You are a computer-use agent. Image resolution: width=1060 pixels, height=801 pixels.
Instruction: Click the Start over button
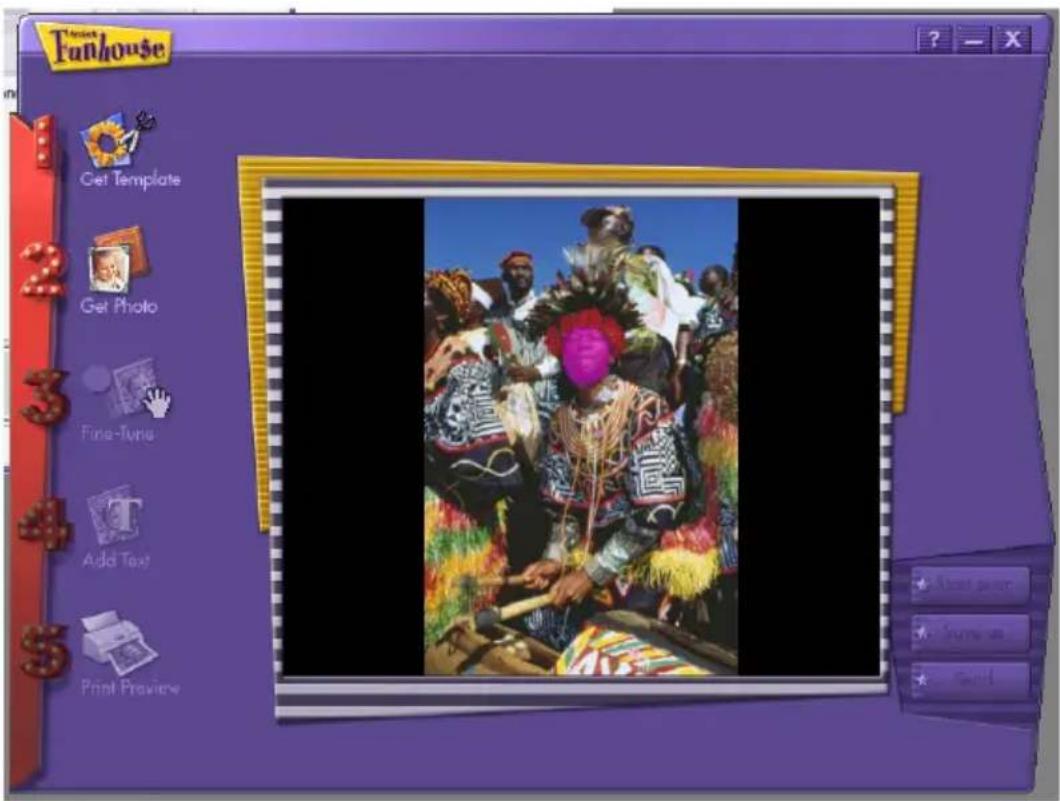tap(969, 585)
